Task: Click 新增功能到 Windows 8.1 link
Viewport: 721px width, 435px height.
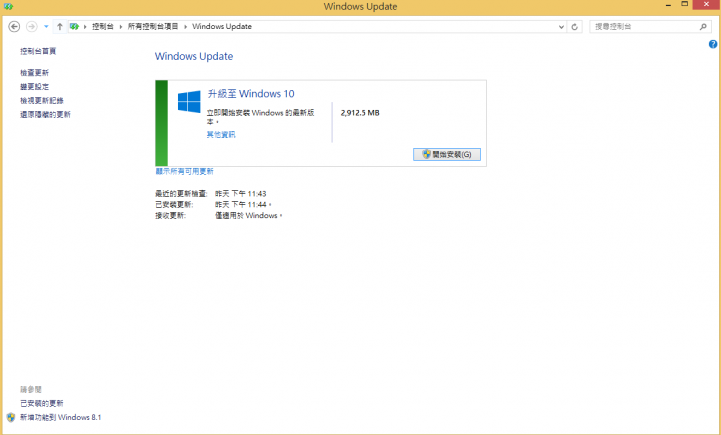Action: click(60, 418)
